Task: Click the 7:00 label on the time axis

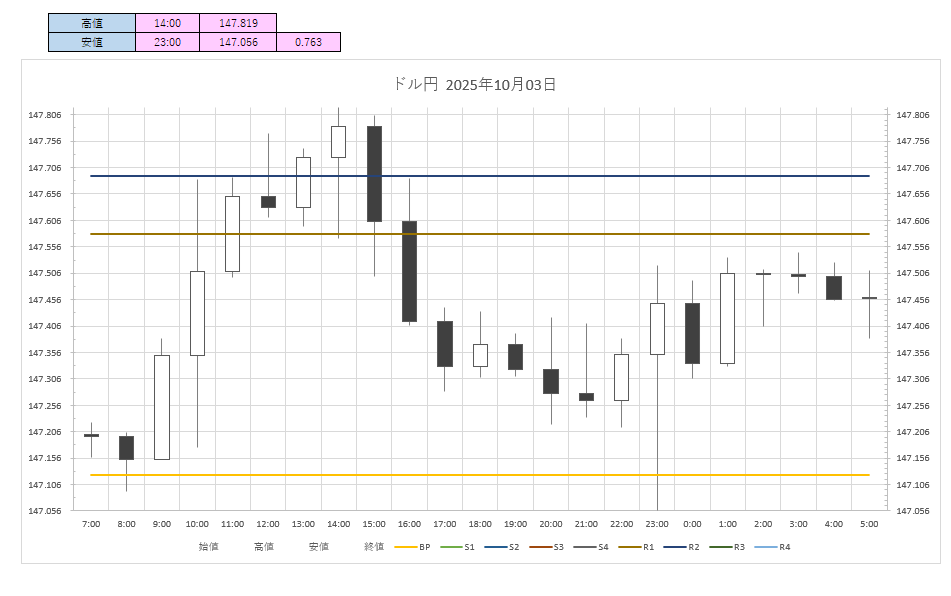Action: tap(91, 524)
